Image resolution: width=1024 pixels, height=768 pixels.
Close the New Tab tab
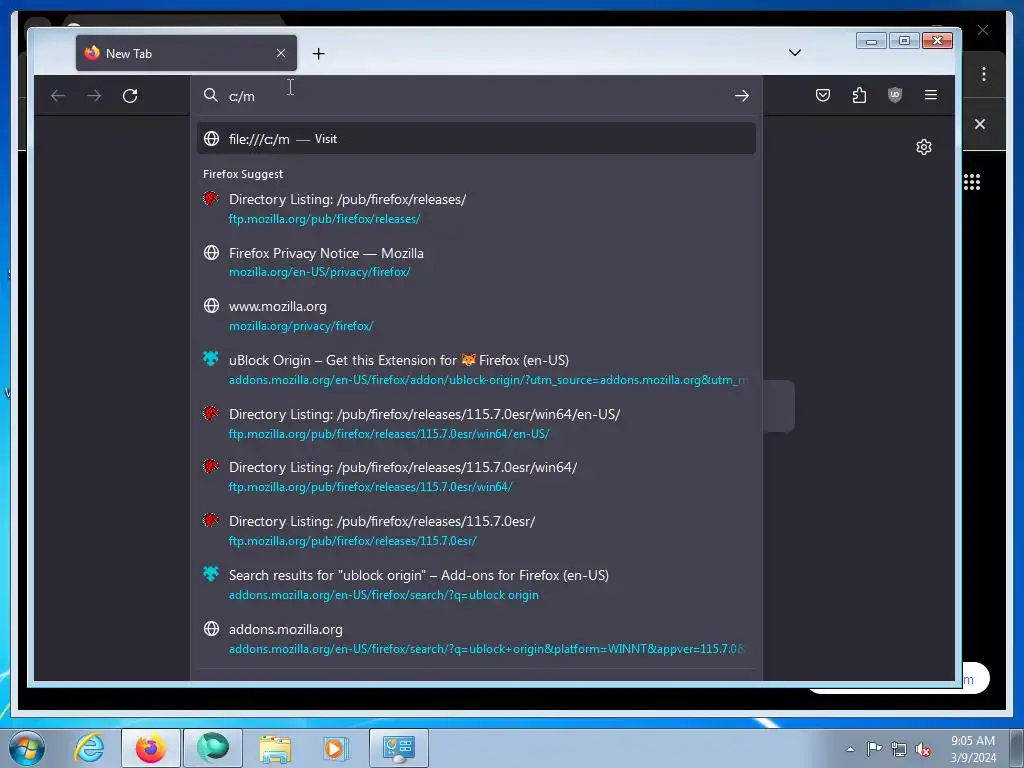281,54
